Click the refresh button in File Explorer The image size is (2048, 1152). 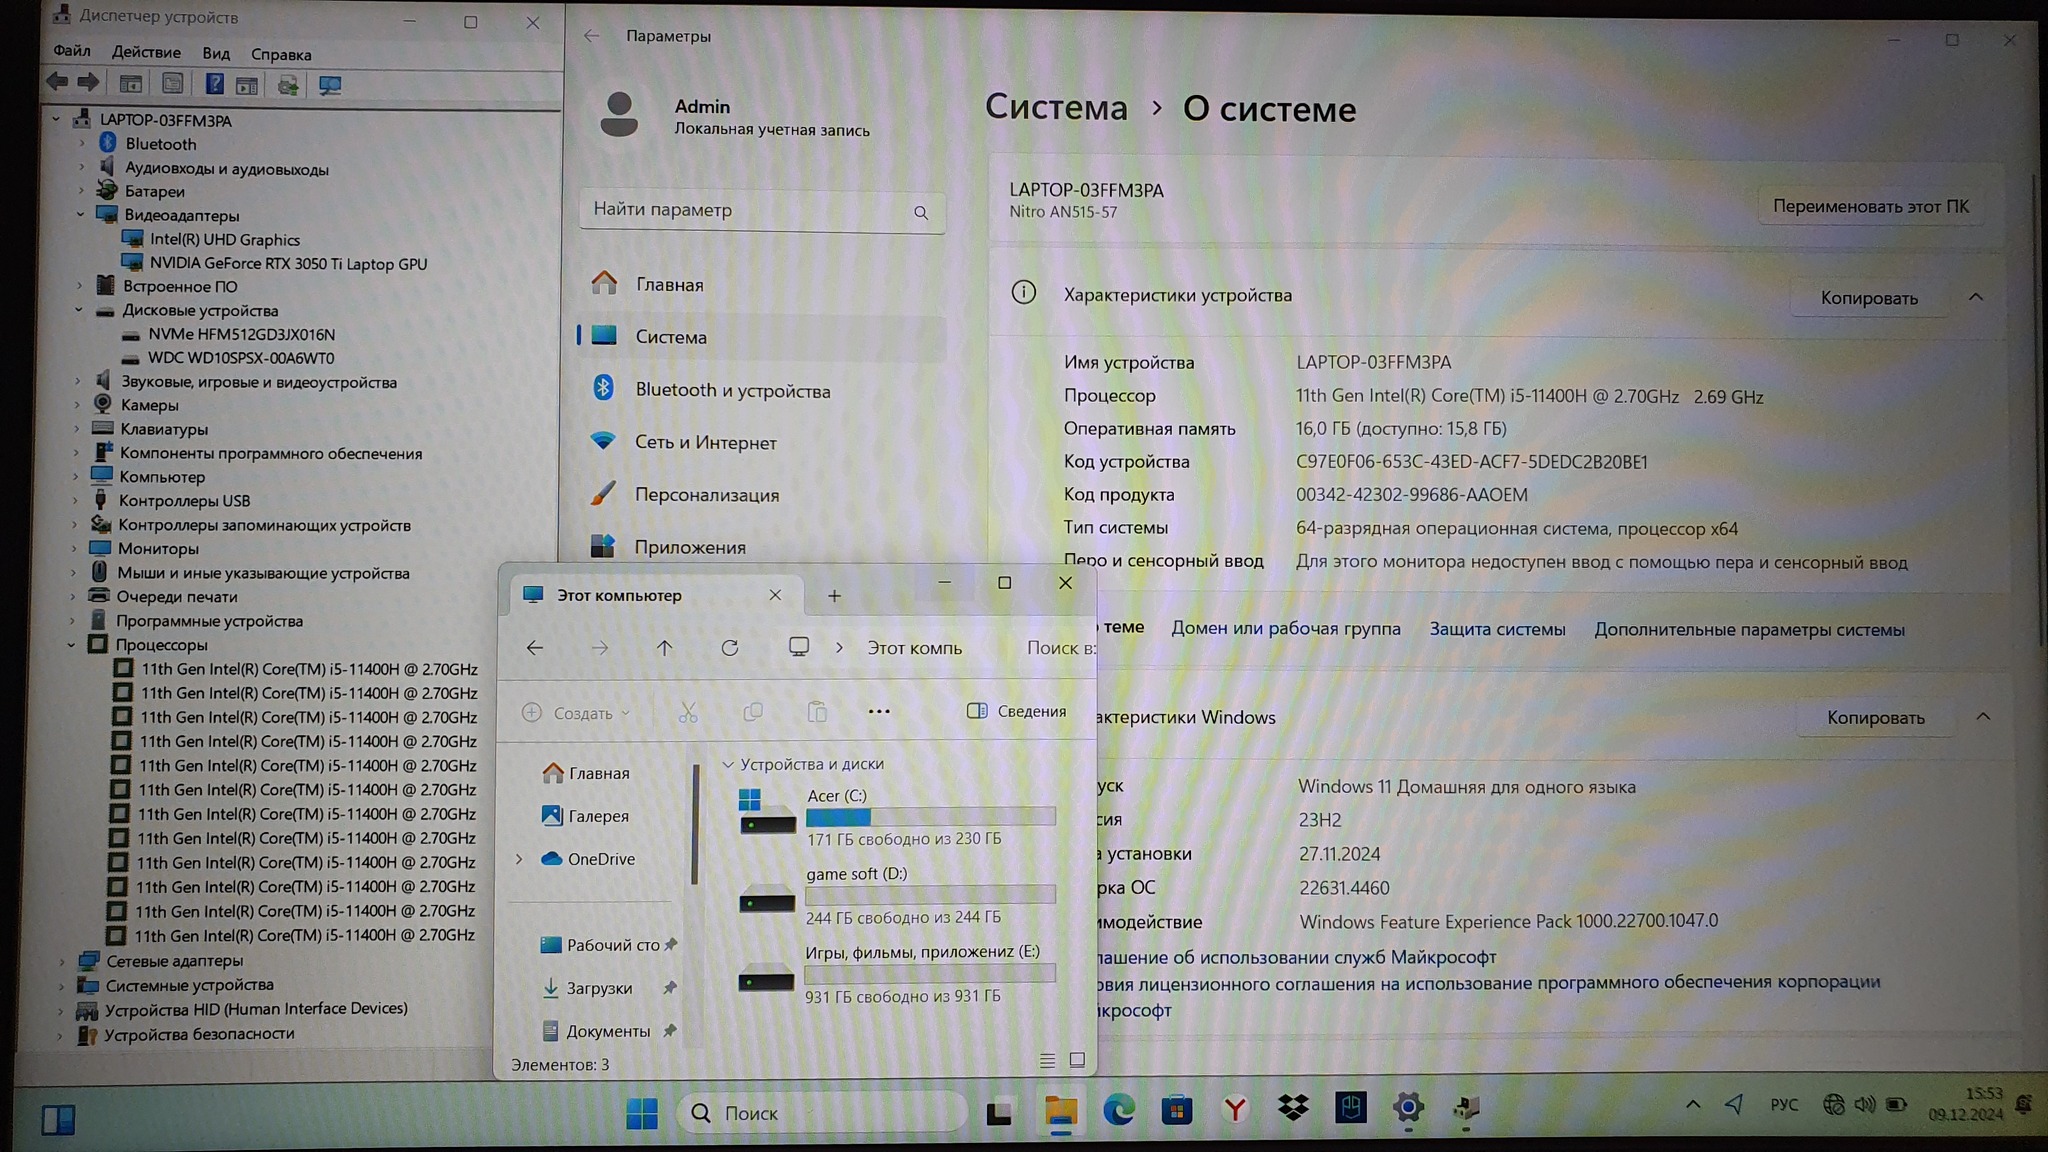(x=730, y=648)
